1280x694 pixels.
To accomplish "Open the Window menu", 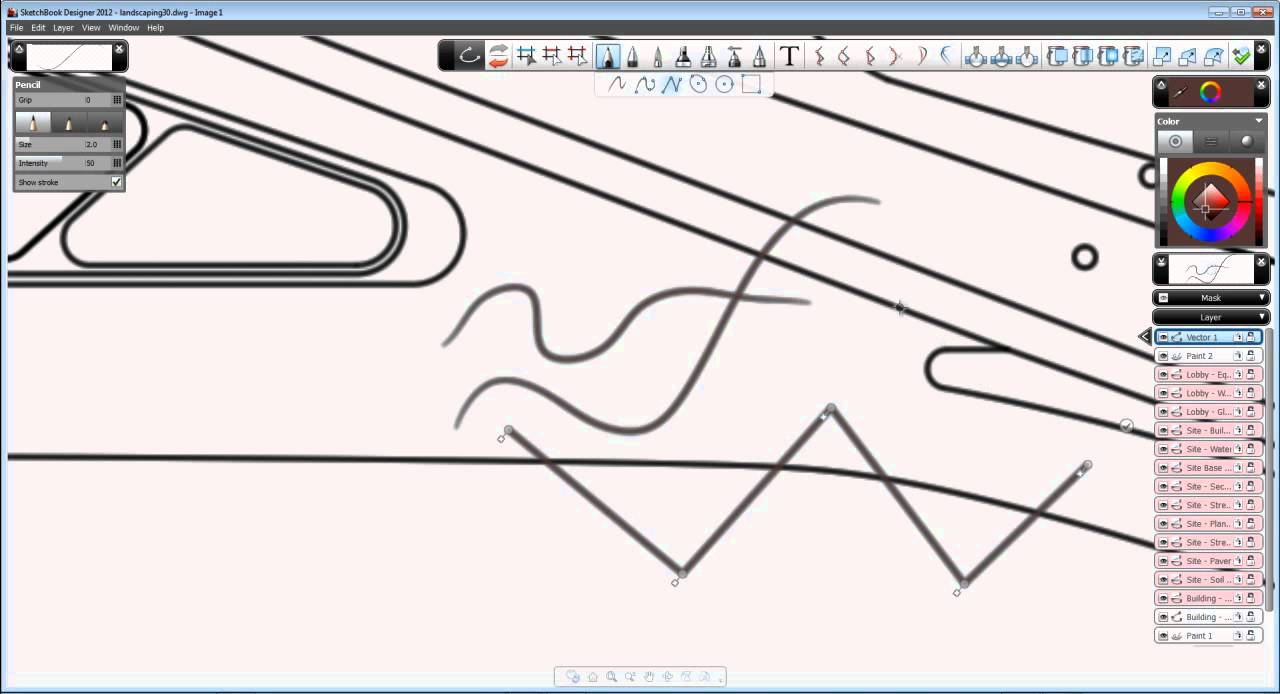I will point(123,27).
